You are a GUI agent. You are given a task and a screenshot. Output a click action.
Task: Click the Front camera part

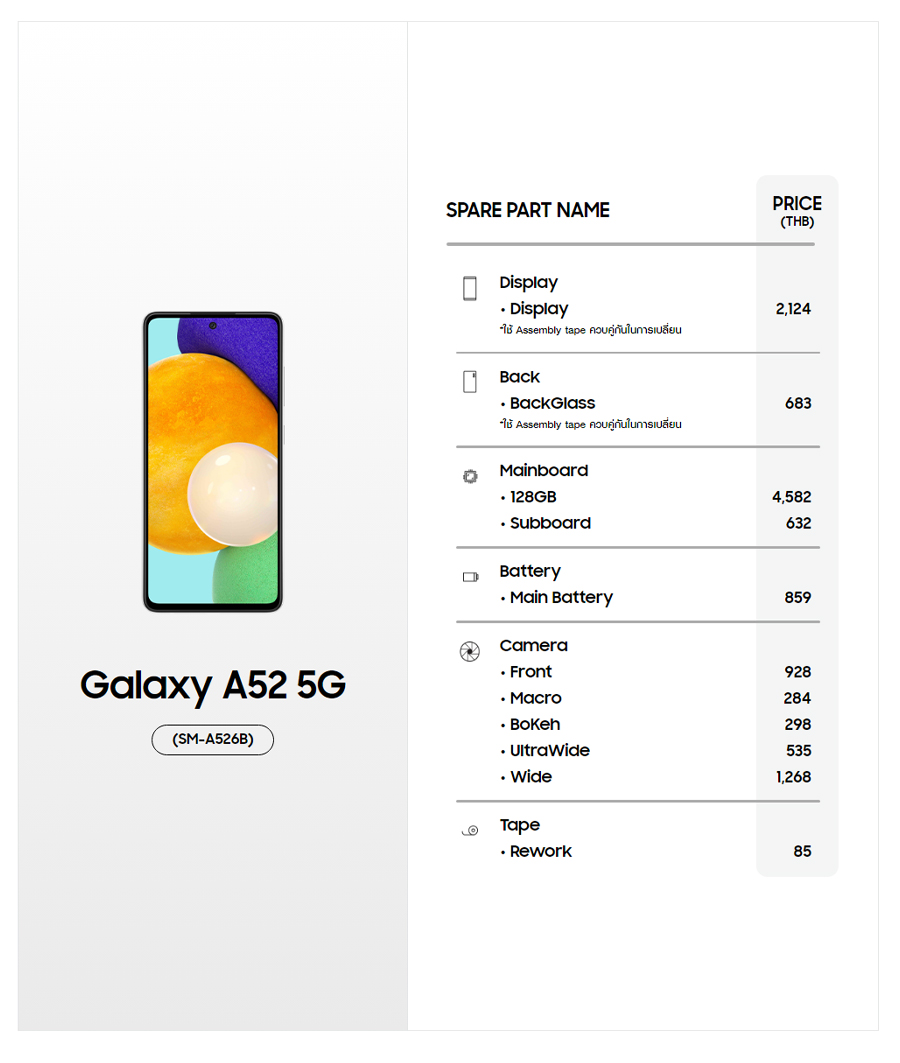530,672
